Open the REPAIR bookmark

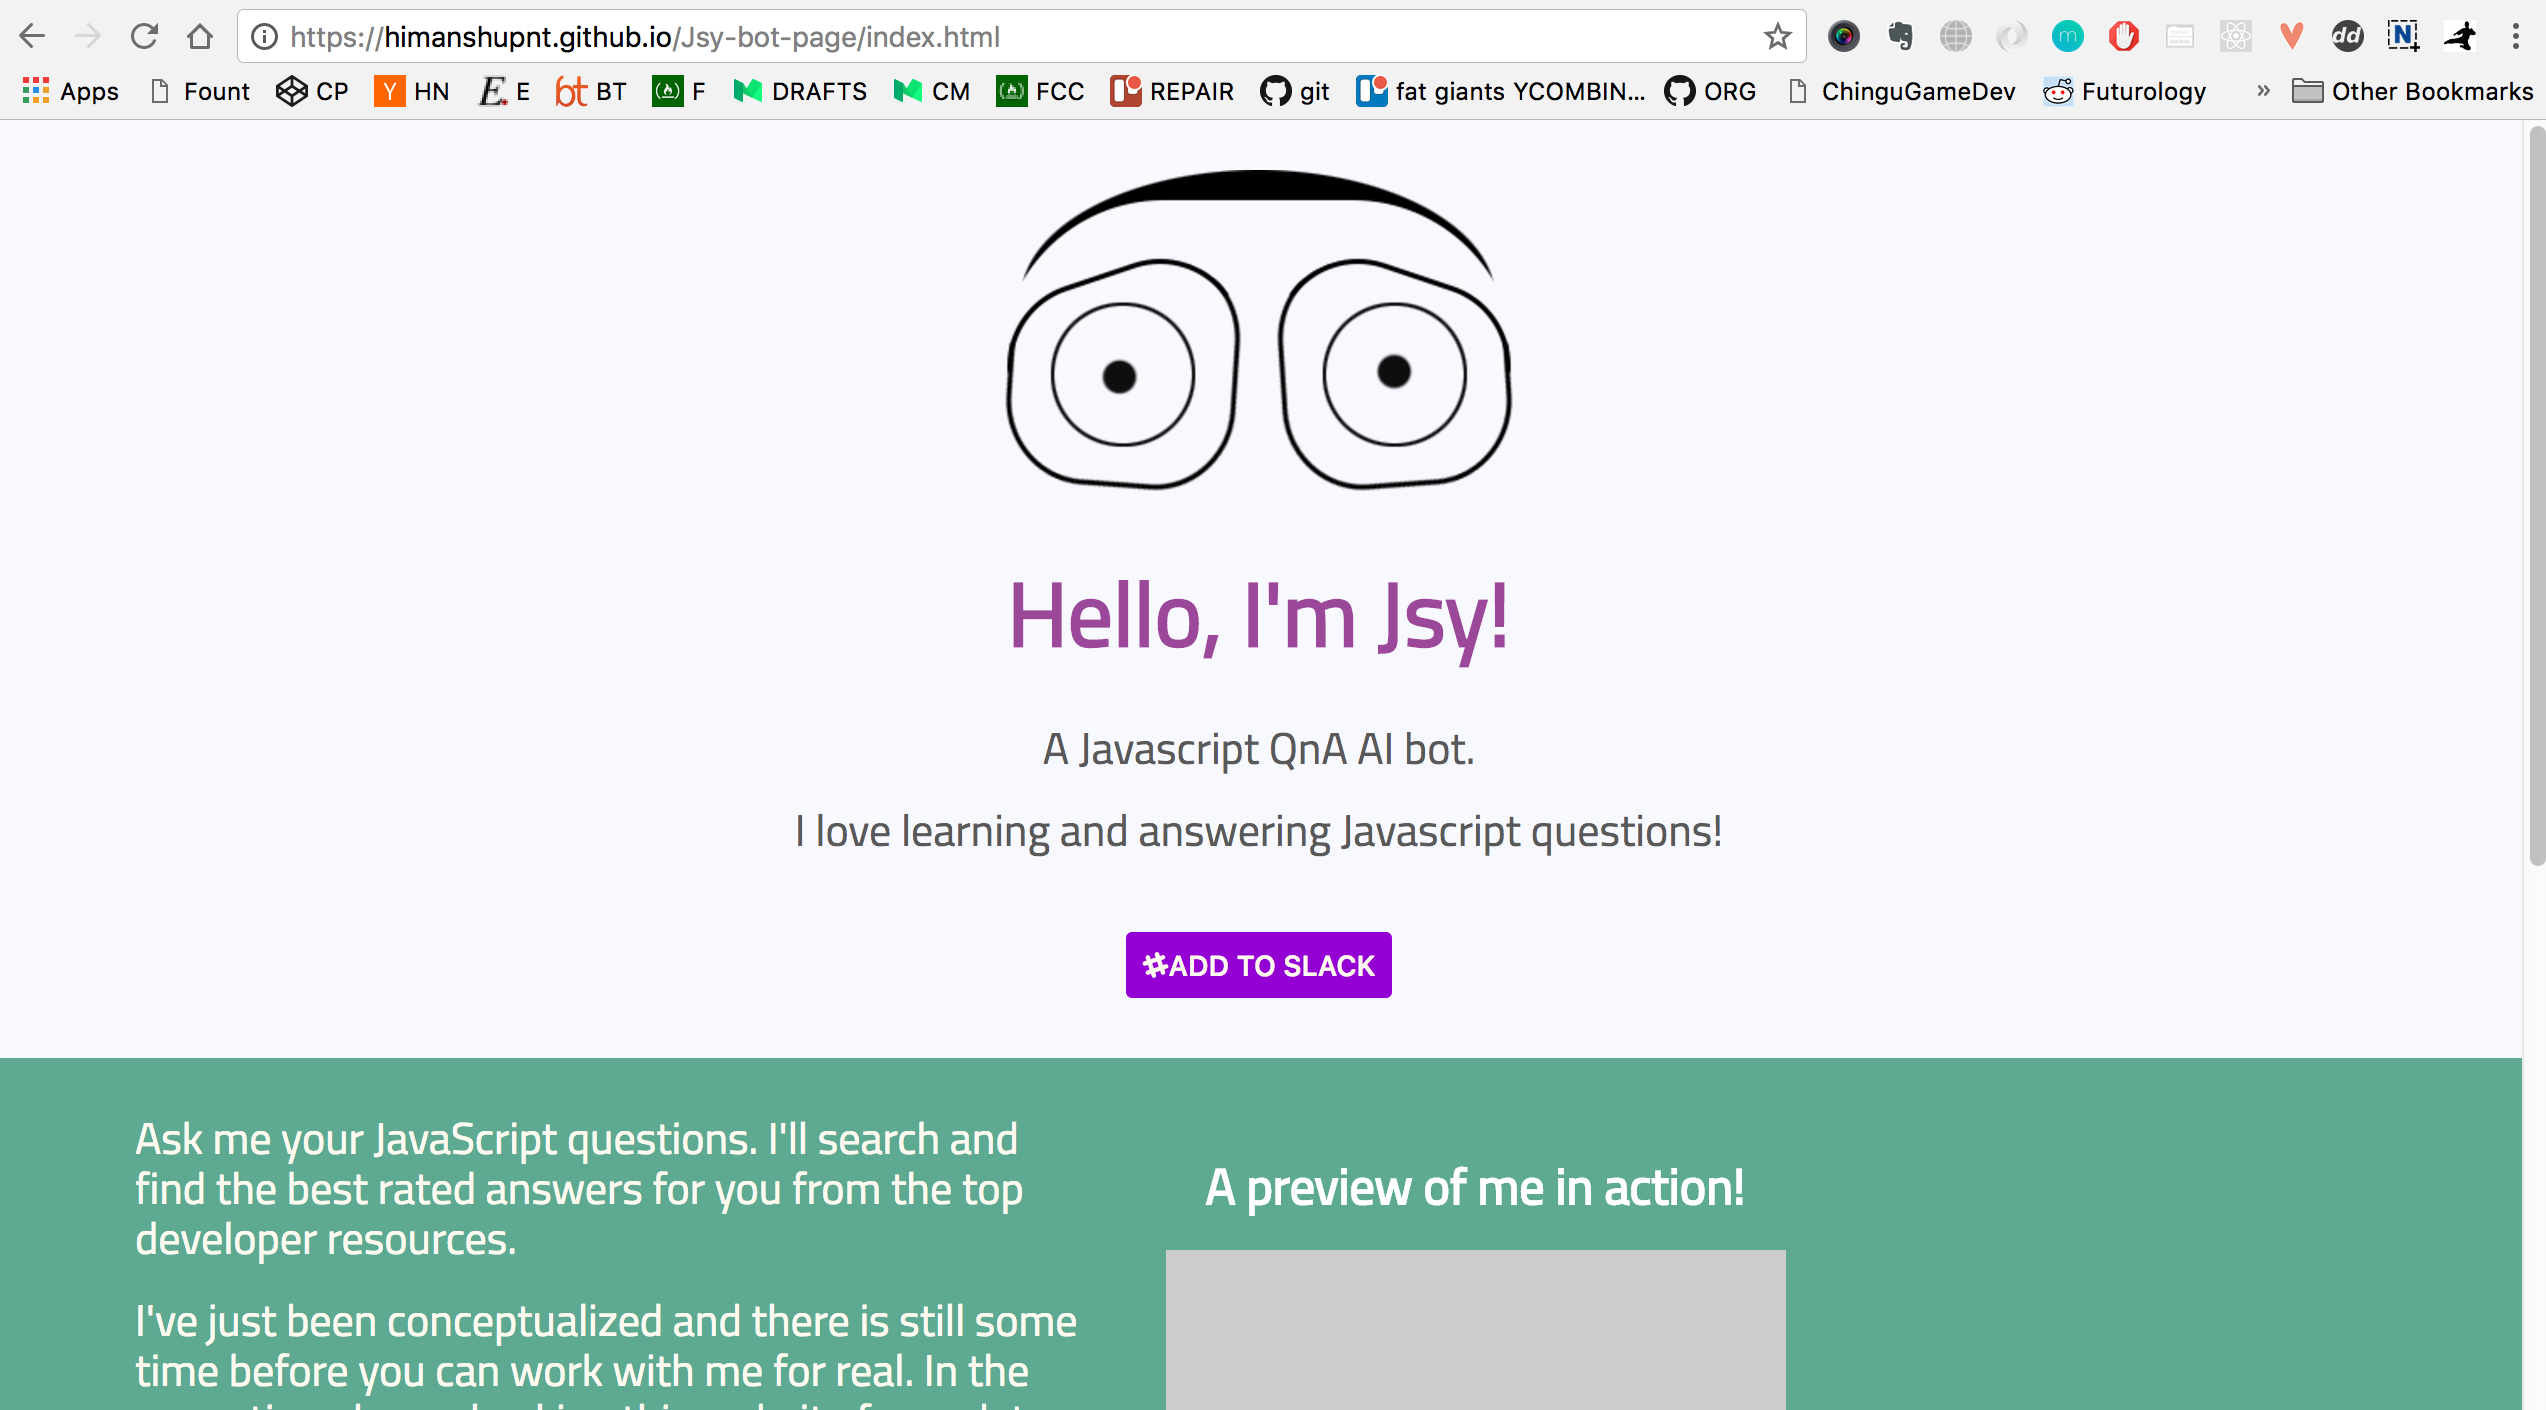1172,91
